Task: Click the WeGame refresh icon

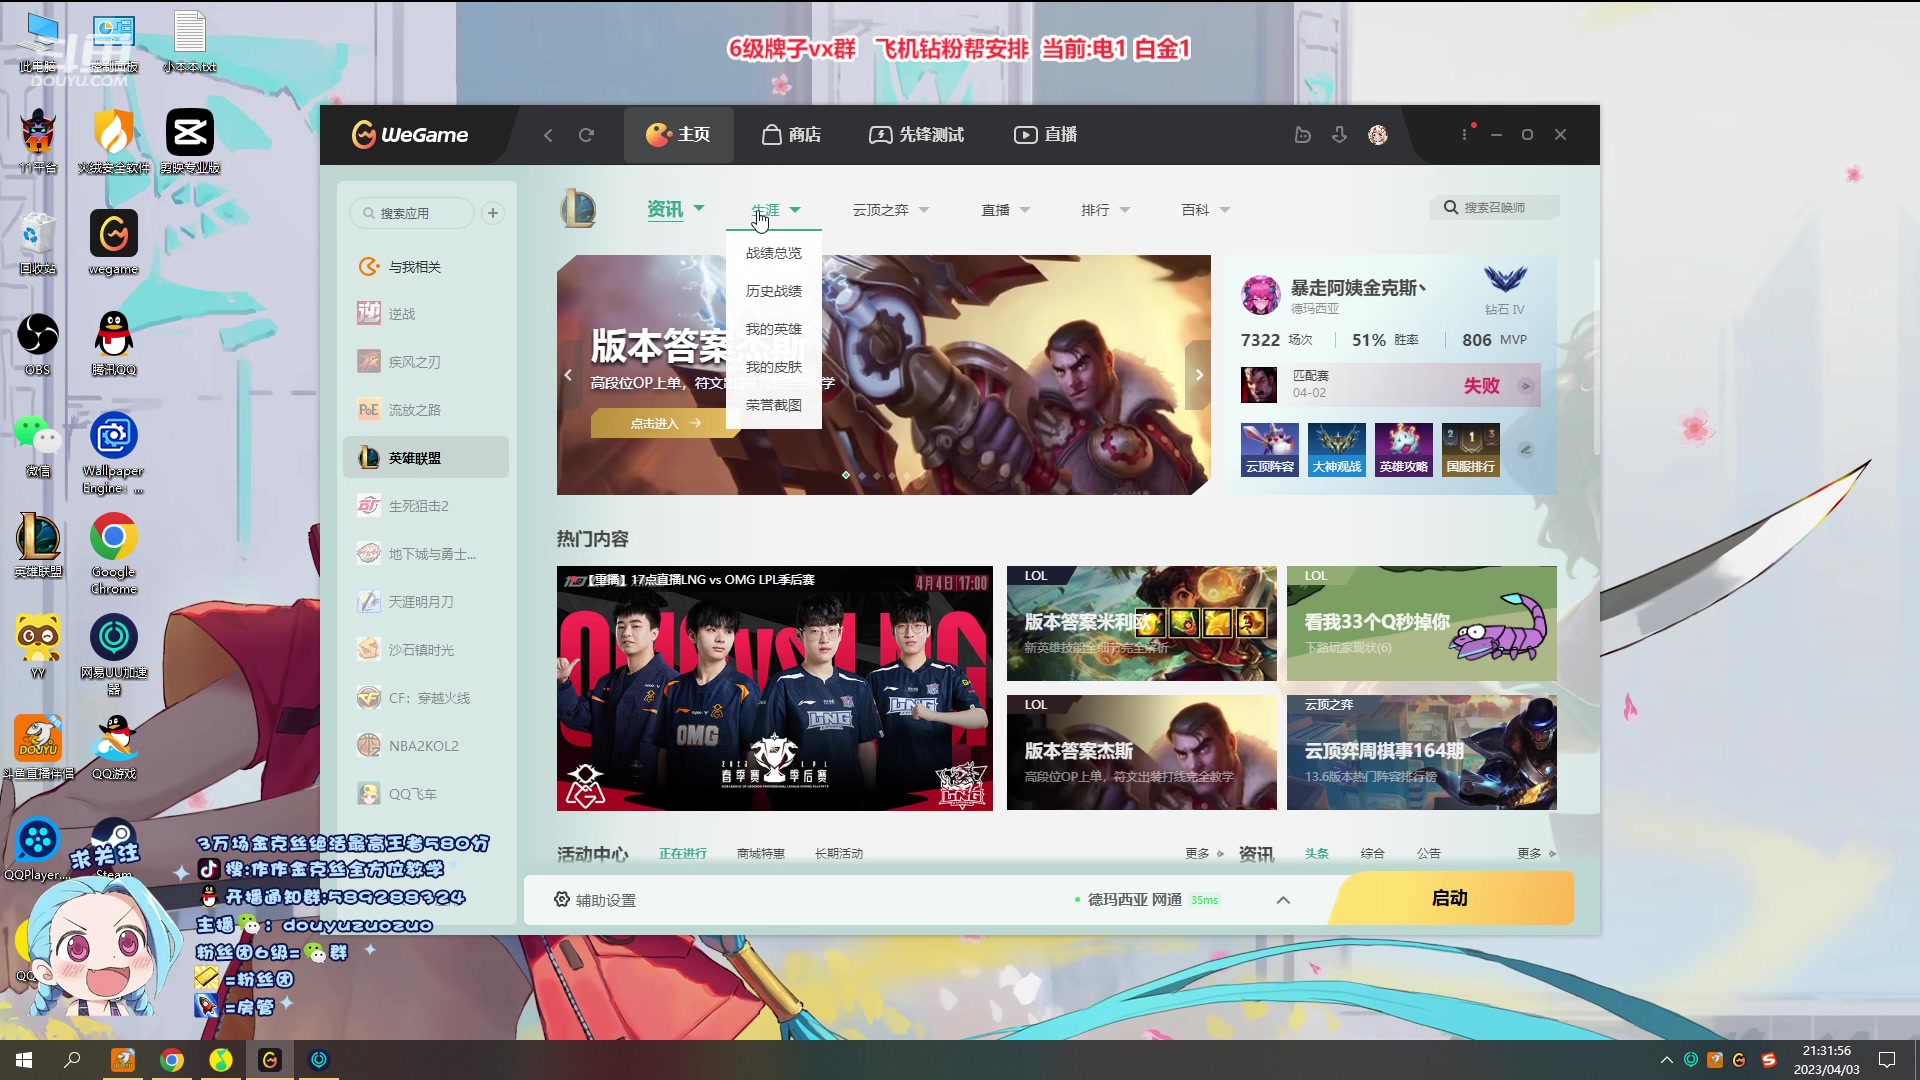Action: point(587,135)
